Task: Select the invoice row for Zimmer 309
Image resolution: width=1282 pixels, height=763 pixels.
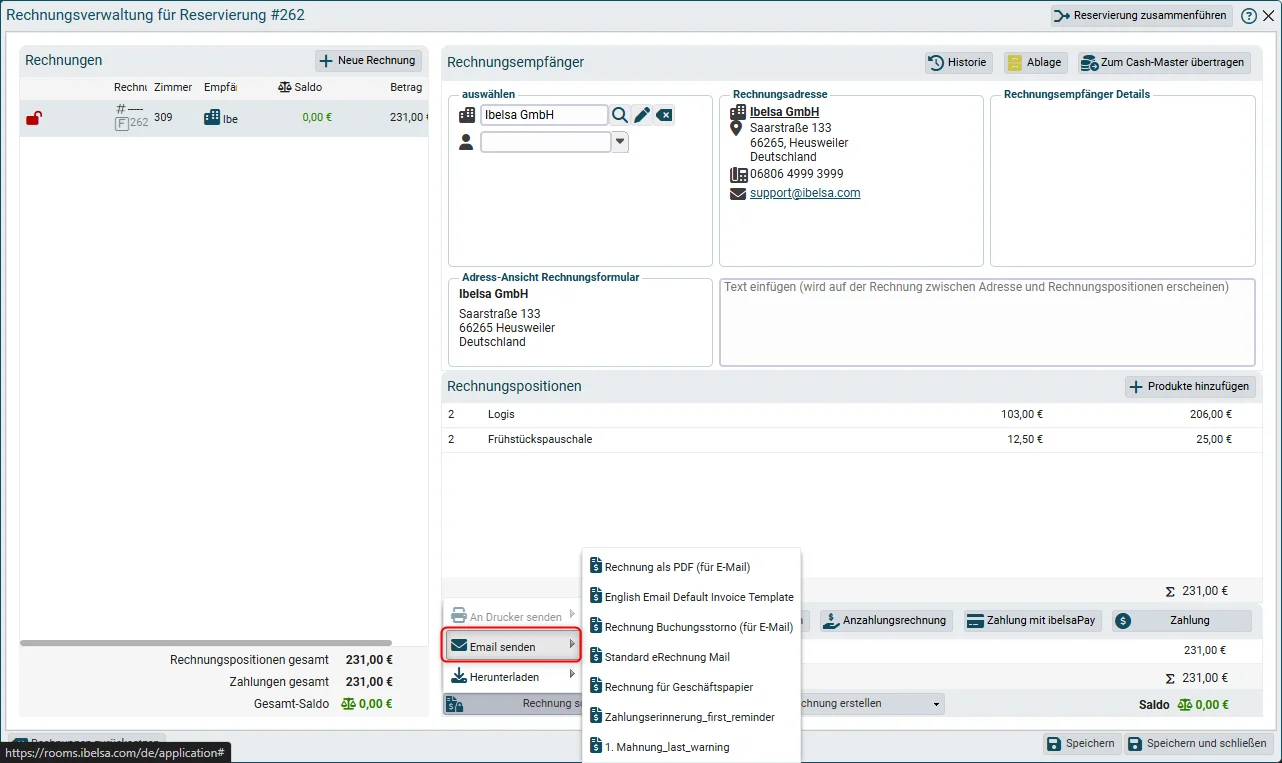Action: click(224, 118)
